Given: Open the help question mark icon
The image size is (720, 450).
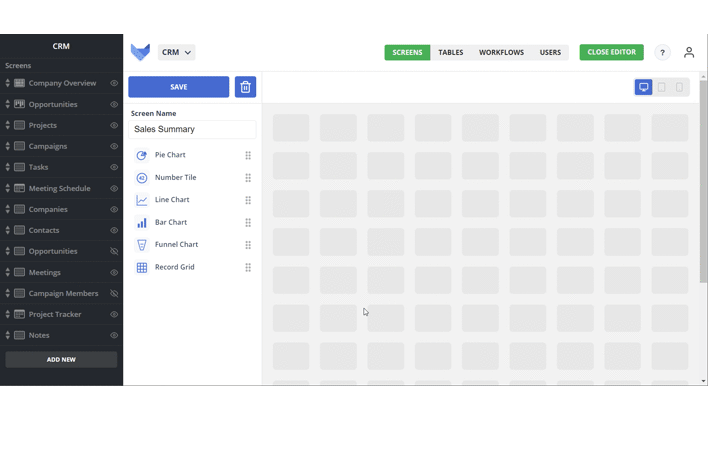Looking at the screenshot, I should pos(662,52).
